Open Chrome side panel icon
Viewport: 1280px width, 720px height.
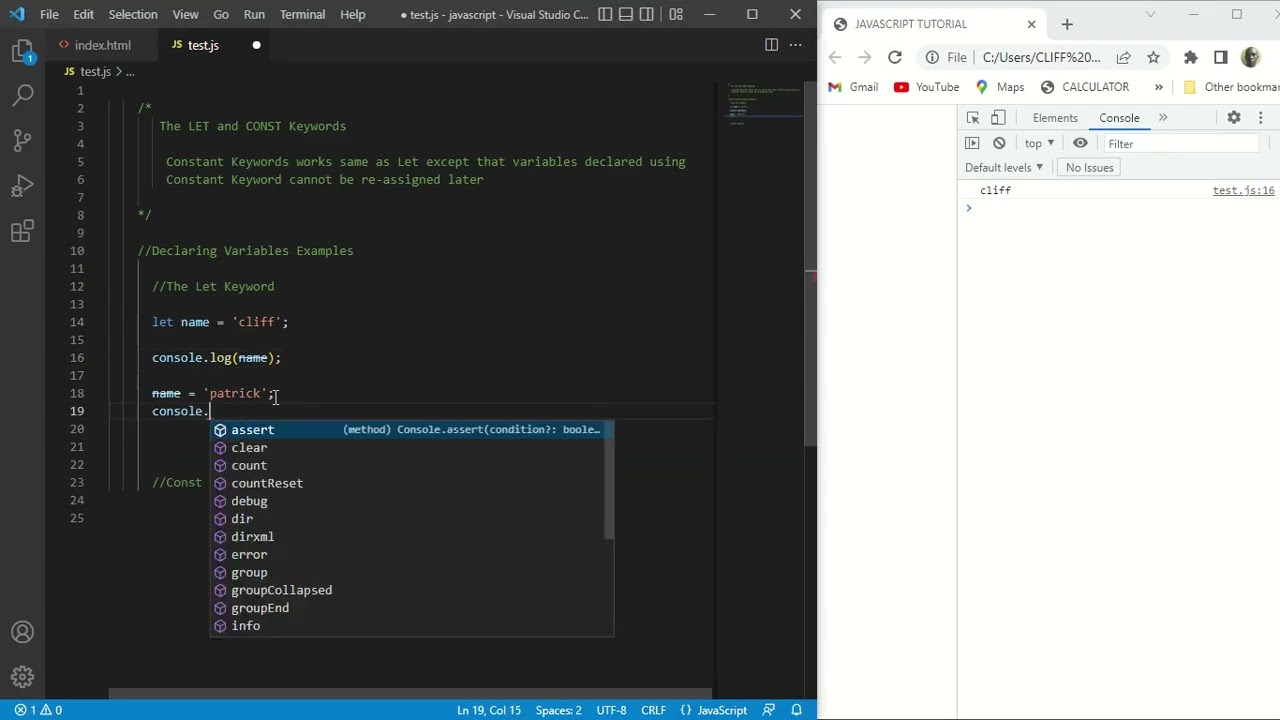pyautogui.click(x=1221, y=58)
